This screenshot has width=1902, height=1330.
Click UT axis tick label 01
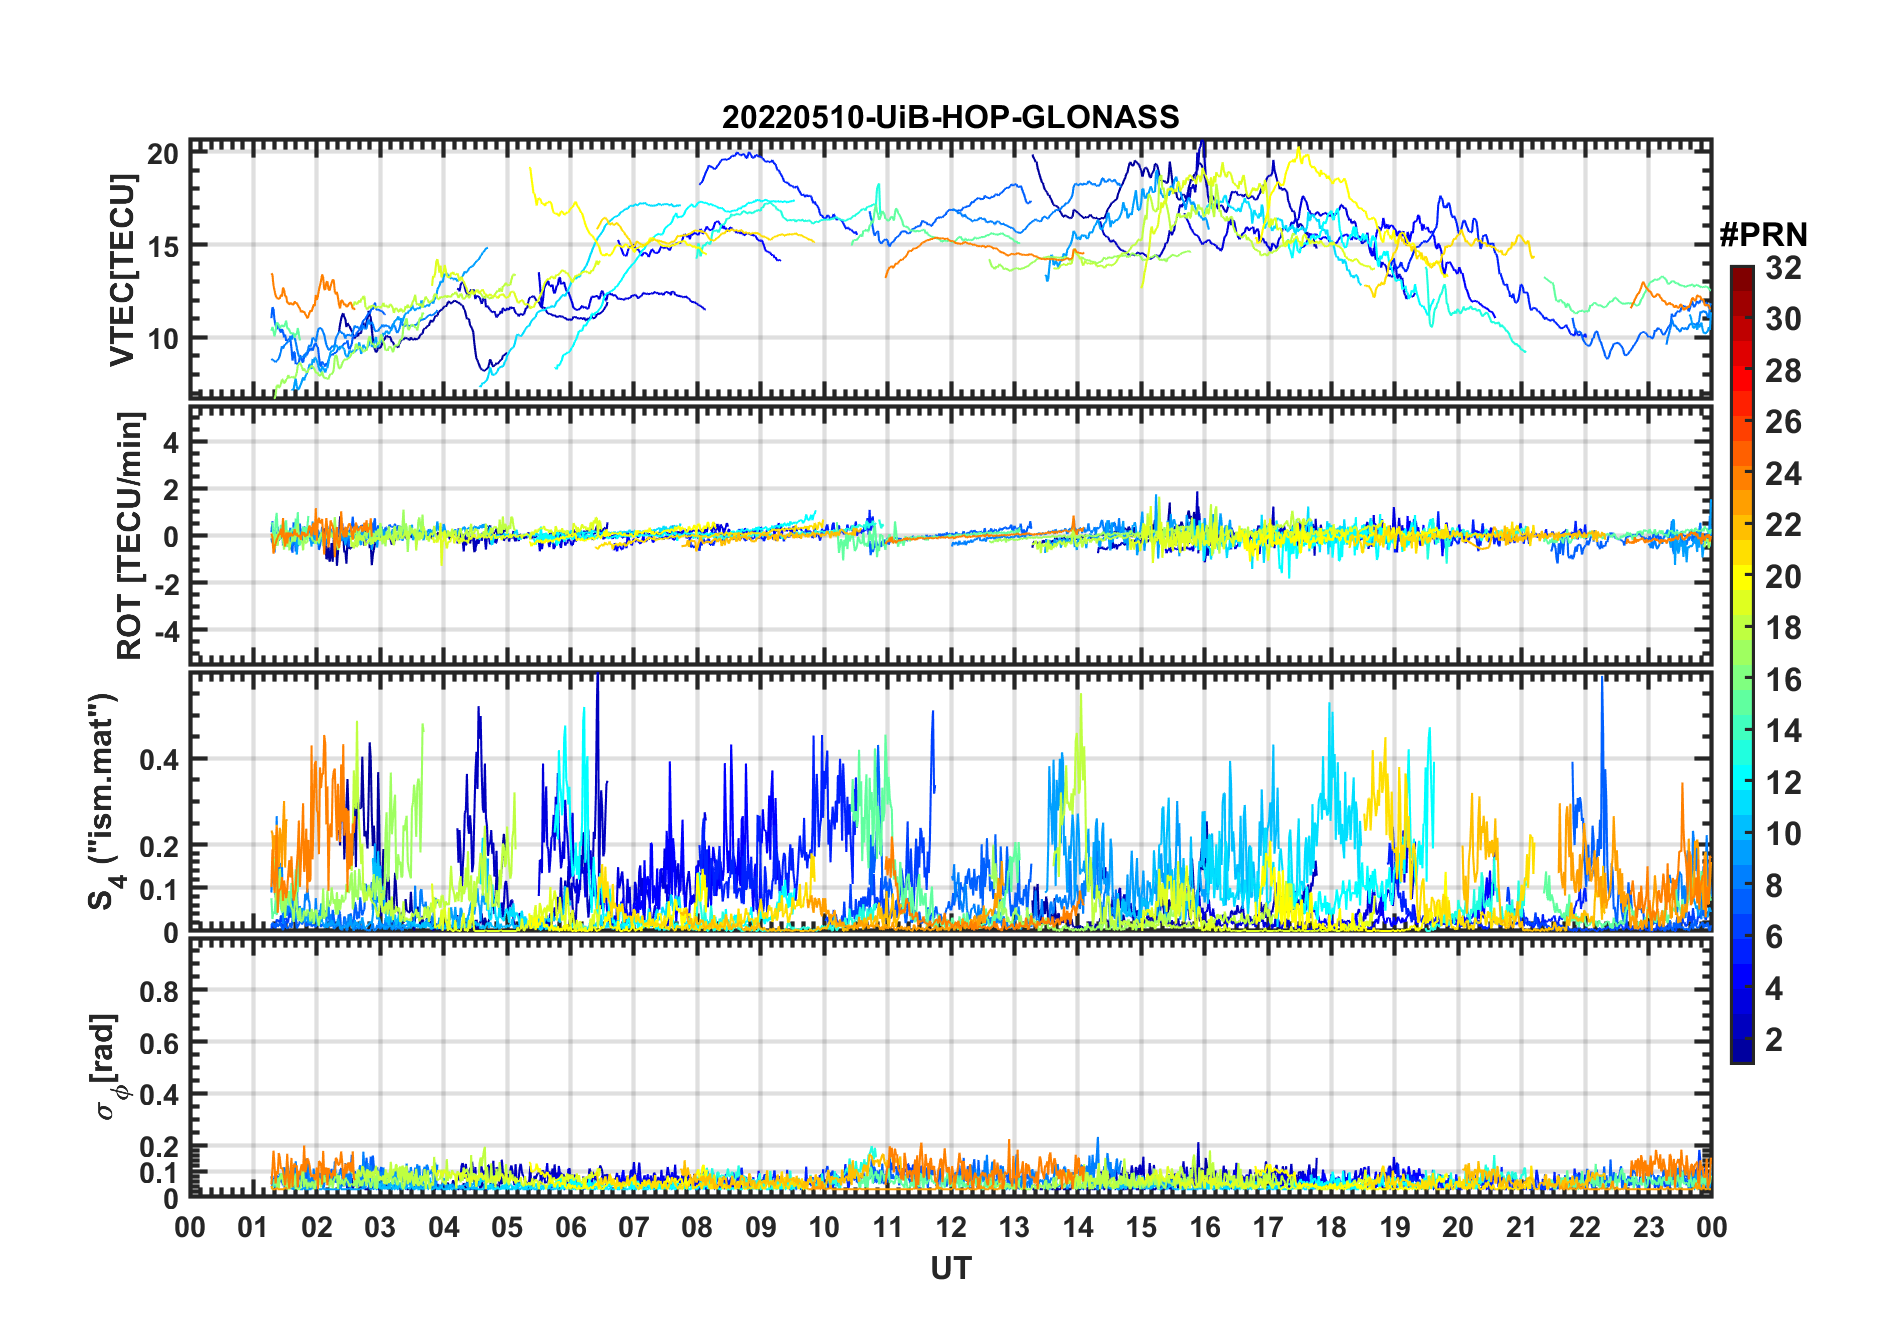pyautogui.click(x=254, y=1227)
